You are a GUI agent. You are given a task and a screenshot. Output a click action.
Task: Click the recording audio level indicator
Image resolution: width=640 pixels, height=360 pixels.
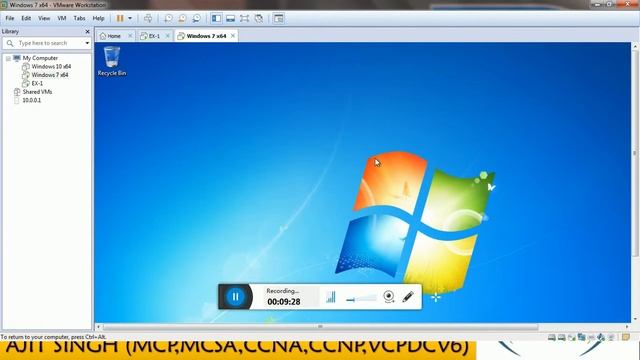click(x=331, y=297)
